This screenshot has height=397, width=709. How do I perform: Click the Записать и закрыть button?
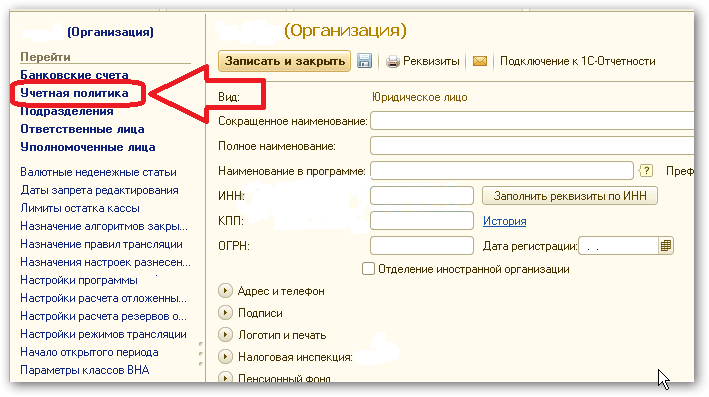coord(284,61)
